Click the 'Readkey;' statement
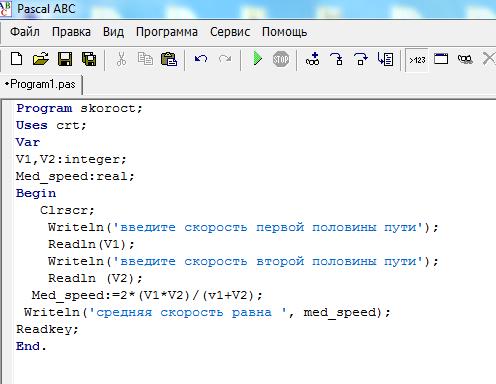The height and width of the screenshot is (384, 496). (47, 329)
